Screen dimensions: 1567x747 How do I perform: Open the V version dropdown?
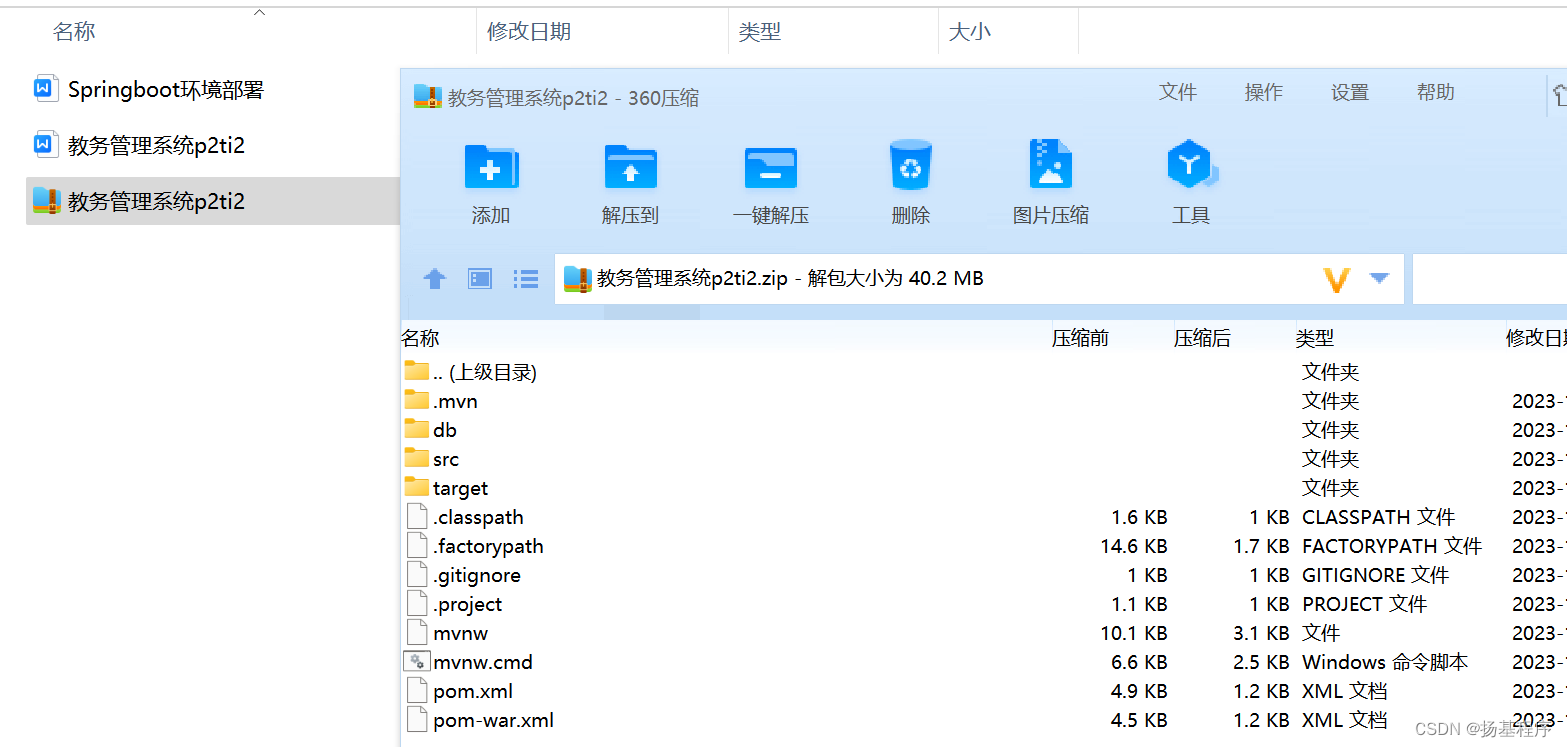tap(1337, 279)
